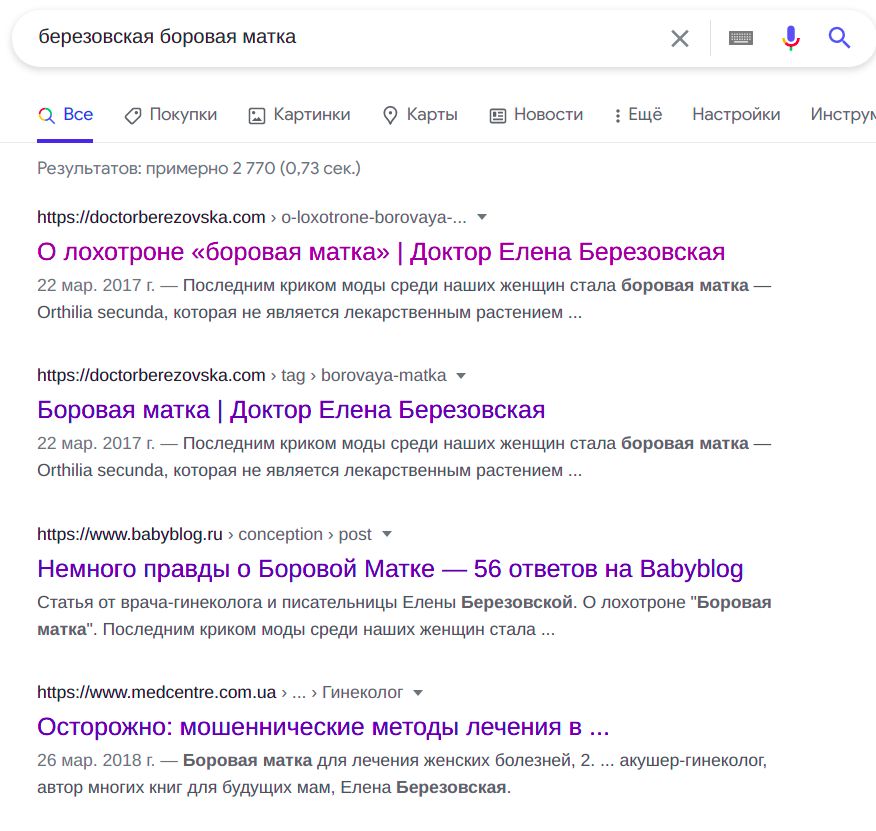Open the on-screen keyboard icon
This screenshot has width=876, height=831.
[740, 38]
